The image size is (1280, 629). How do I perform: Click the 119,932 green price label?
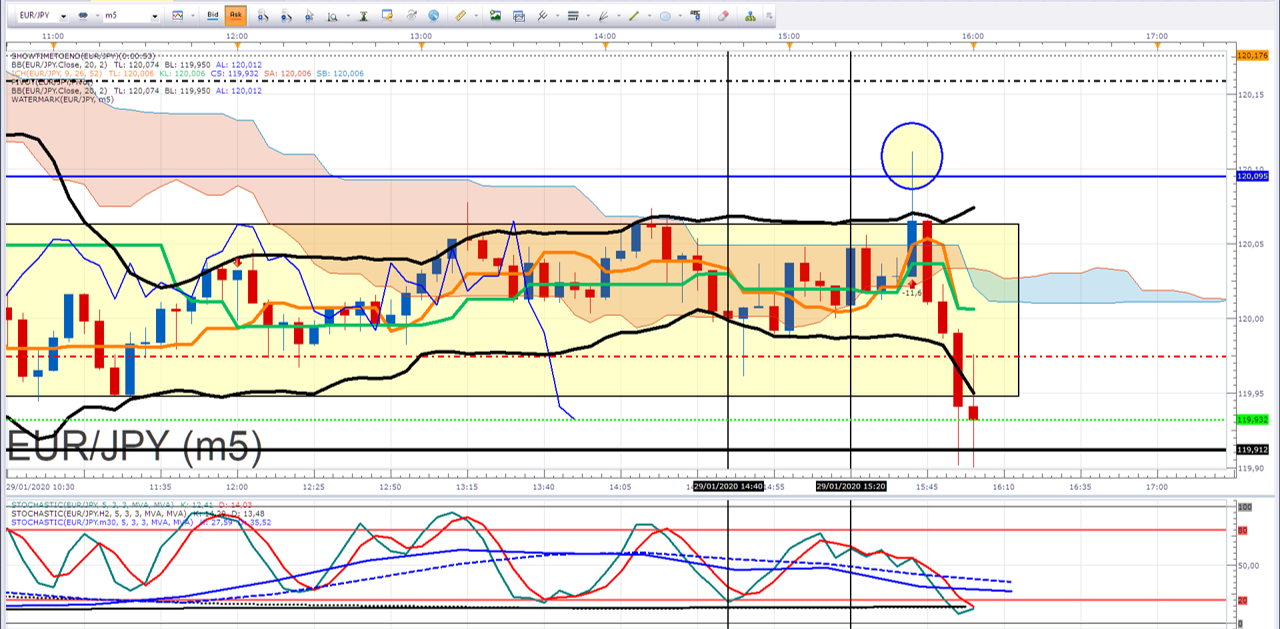1253,420
